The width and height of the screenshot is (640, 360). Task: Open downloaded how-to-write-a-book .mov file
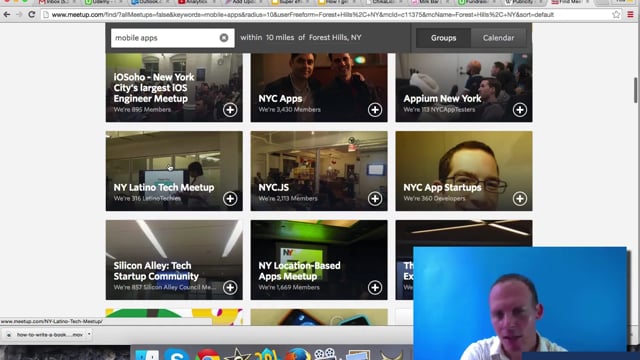point(45,335)
